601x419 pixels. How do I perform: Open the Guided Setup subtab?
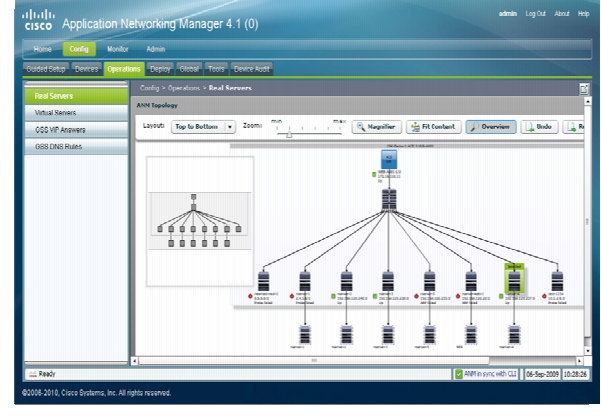tap(46, 69)
